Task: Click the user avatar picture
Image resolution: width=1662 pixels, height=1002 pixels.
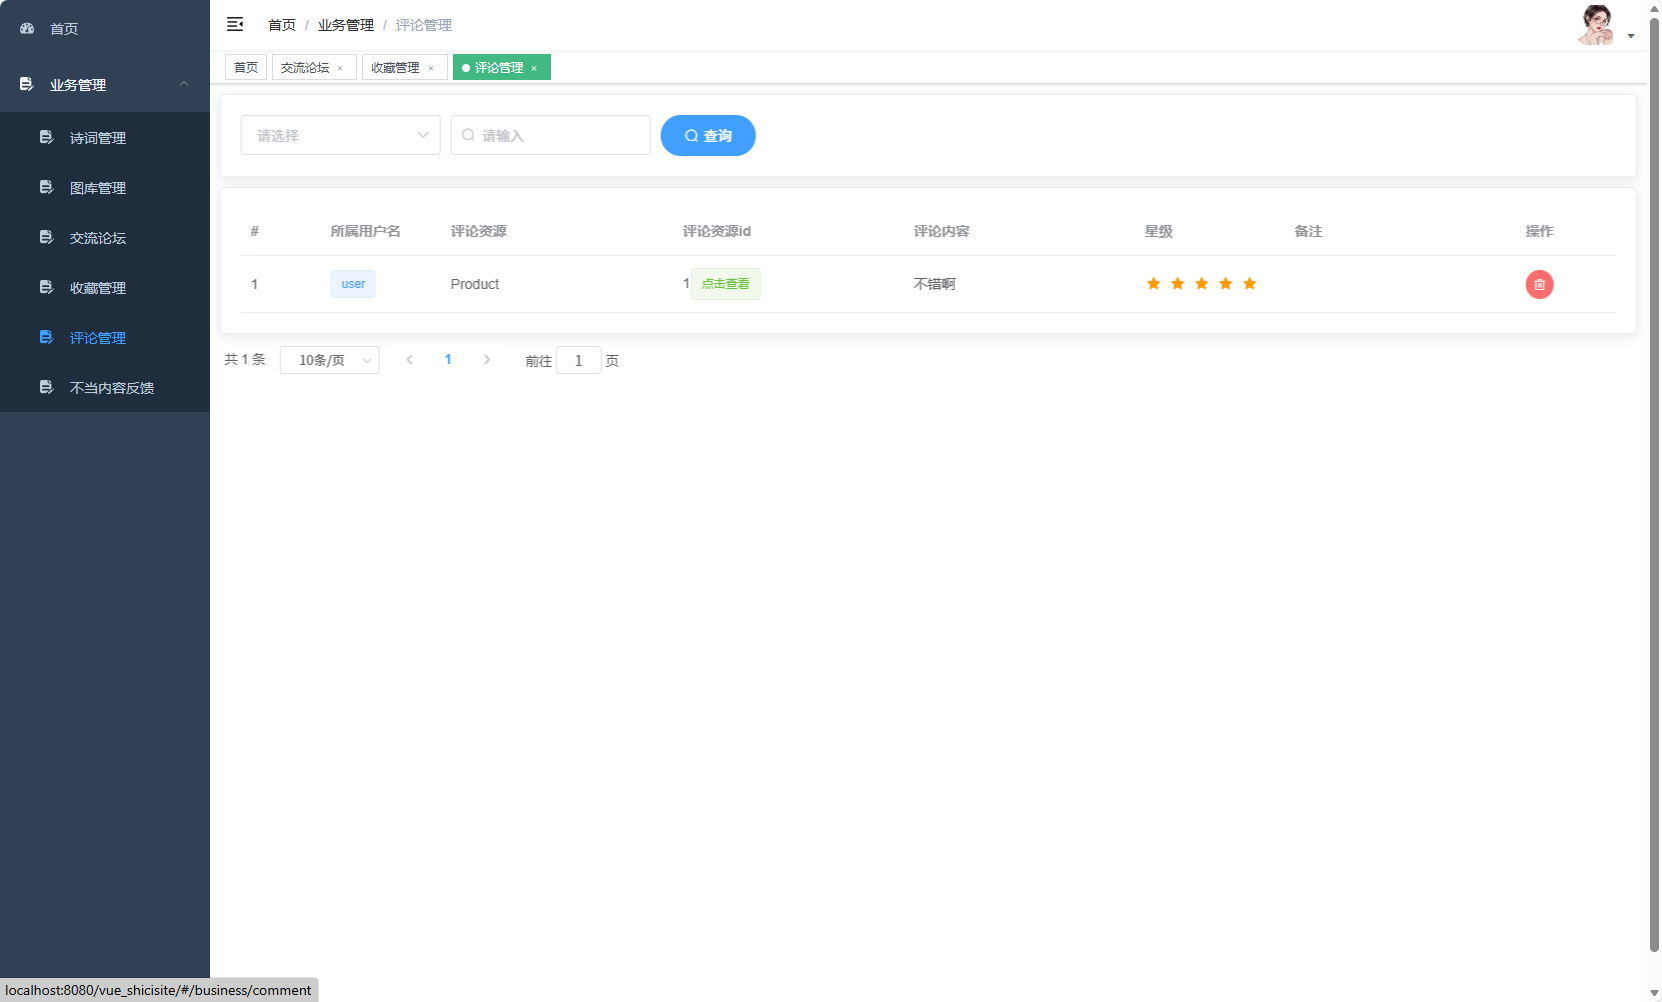Action: (x=1597, y=25)
